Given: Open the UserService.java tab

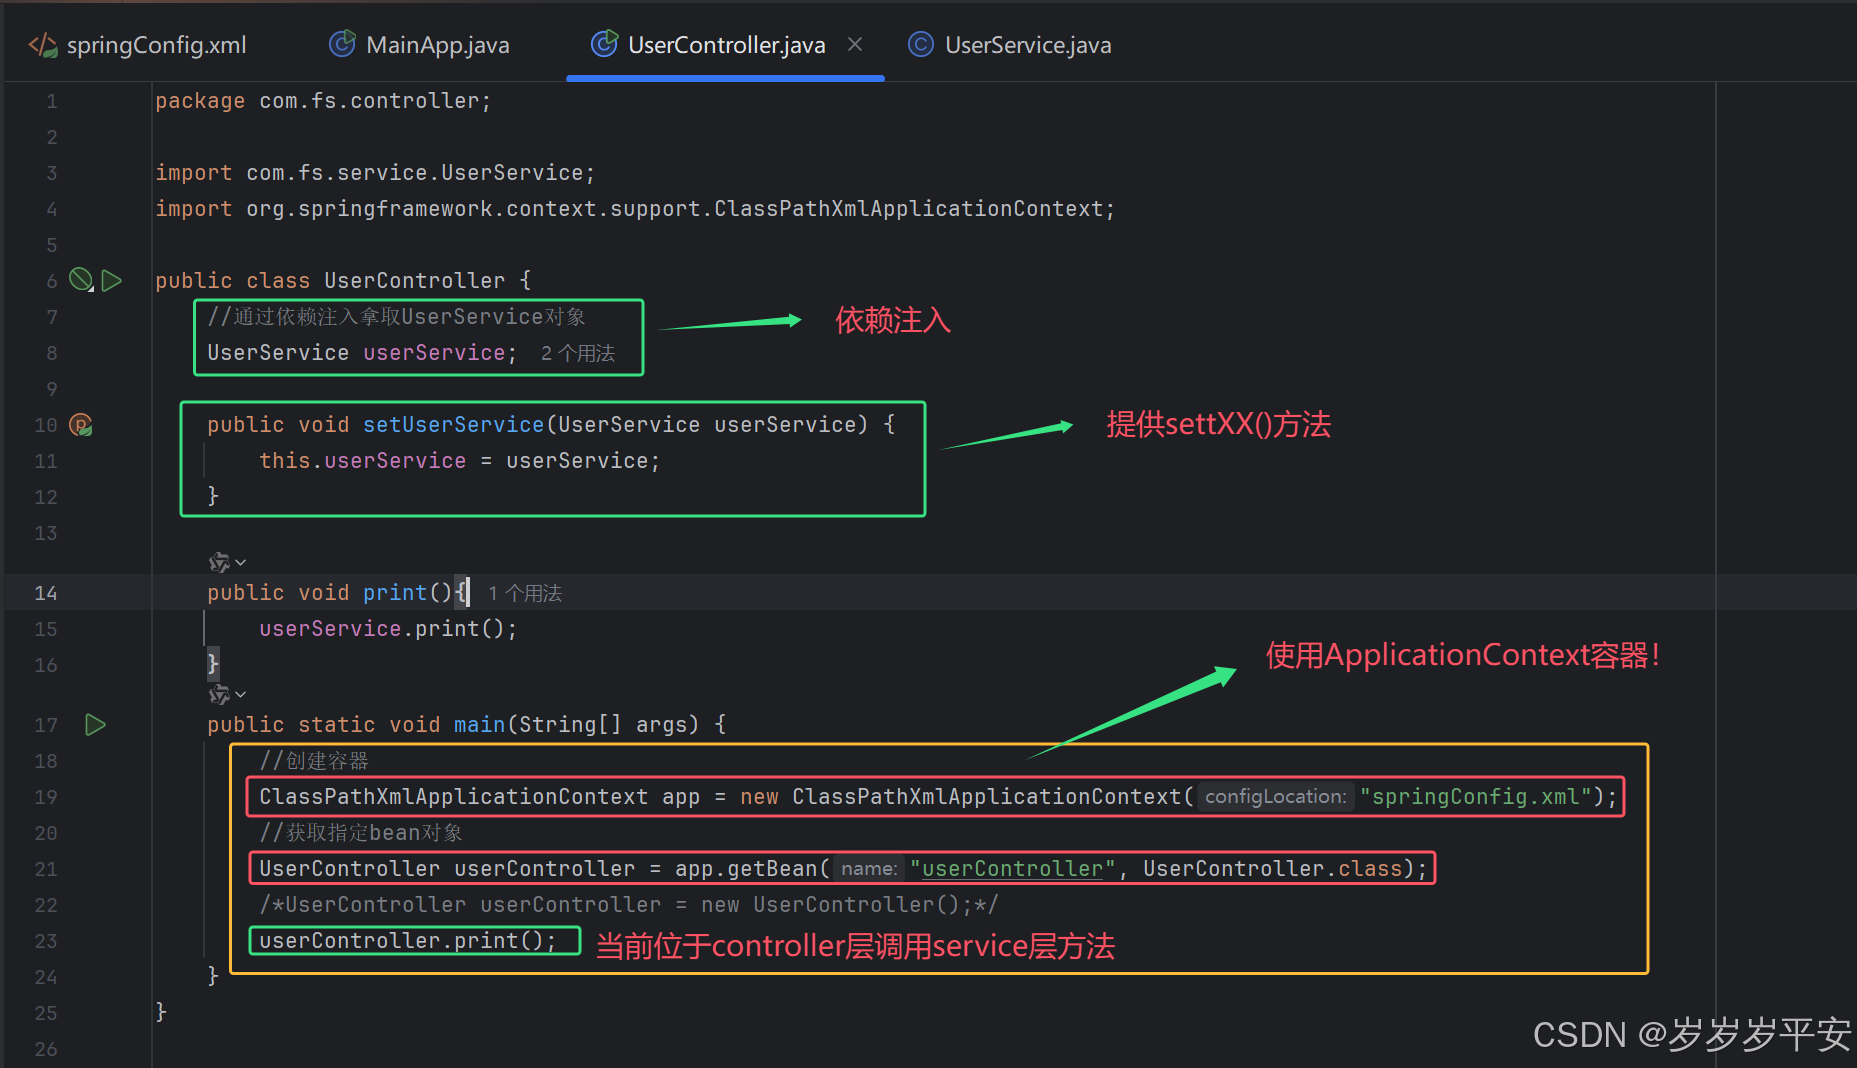Looking at the screenshot, I should click(1028, 44).
